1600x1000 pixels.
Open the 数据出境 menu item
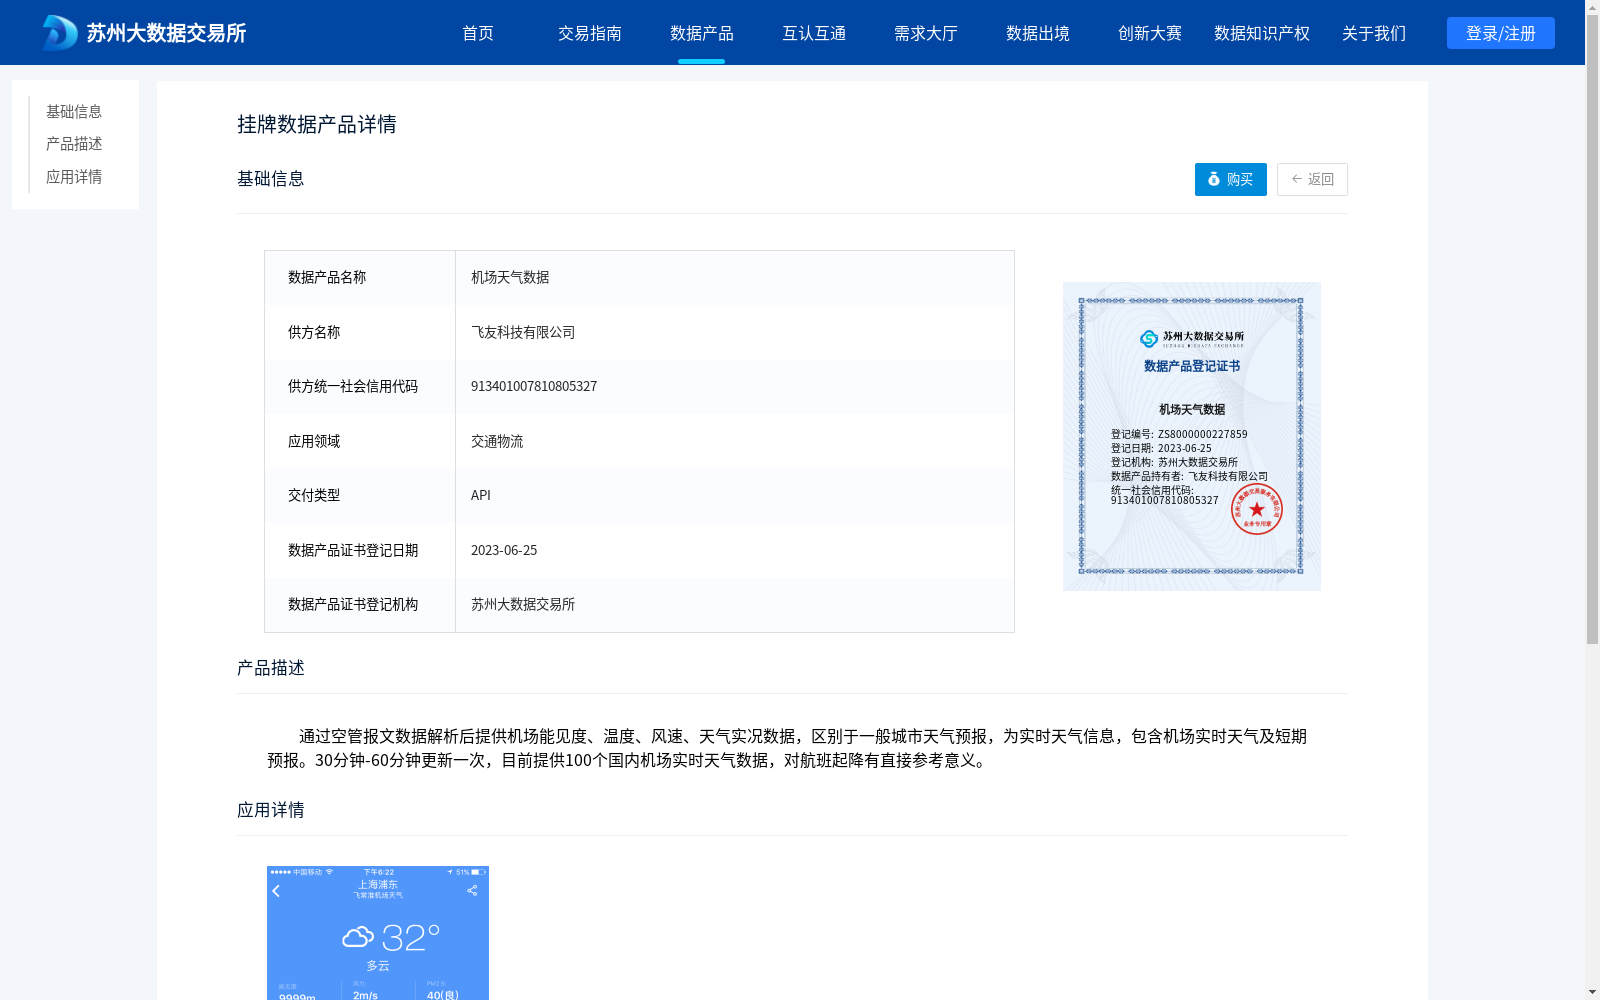[1038, 33]
